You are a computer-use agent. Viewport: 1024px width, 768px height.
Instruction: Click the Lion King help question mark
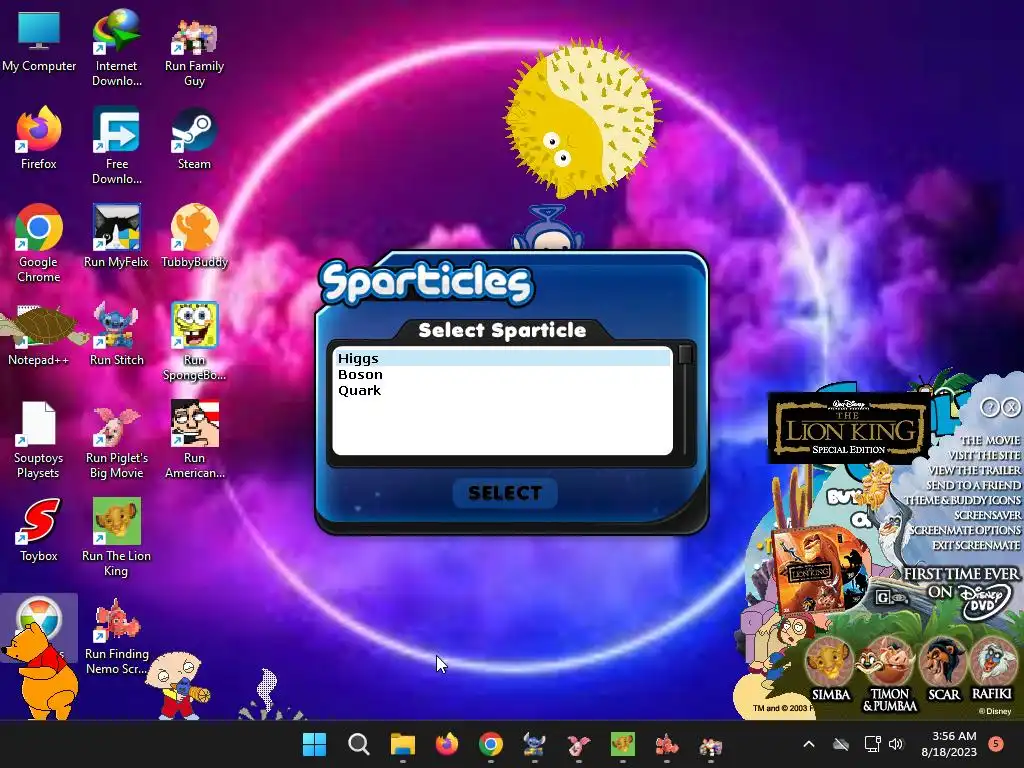(x=990, y=408)
